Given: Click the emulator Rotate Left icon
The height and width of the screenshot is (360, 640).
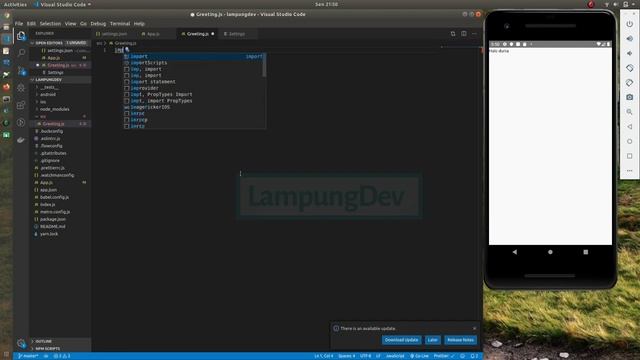Looking at the screenshot, I should tap(629, 68).
